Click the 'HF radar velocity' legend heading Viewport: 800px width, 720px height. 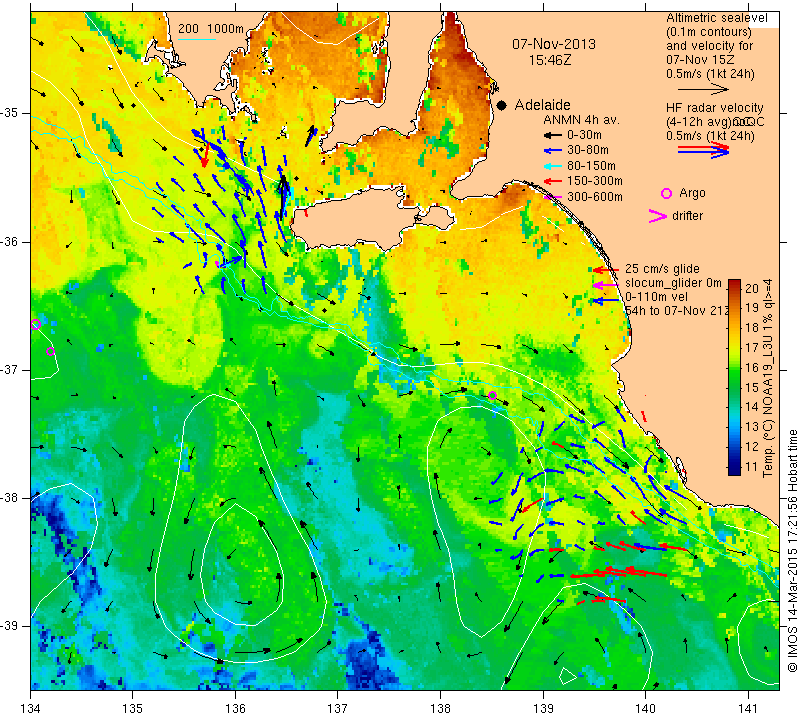(715, 108)
